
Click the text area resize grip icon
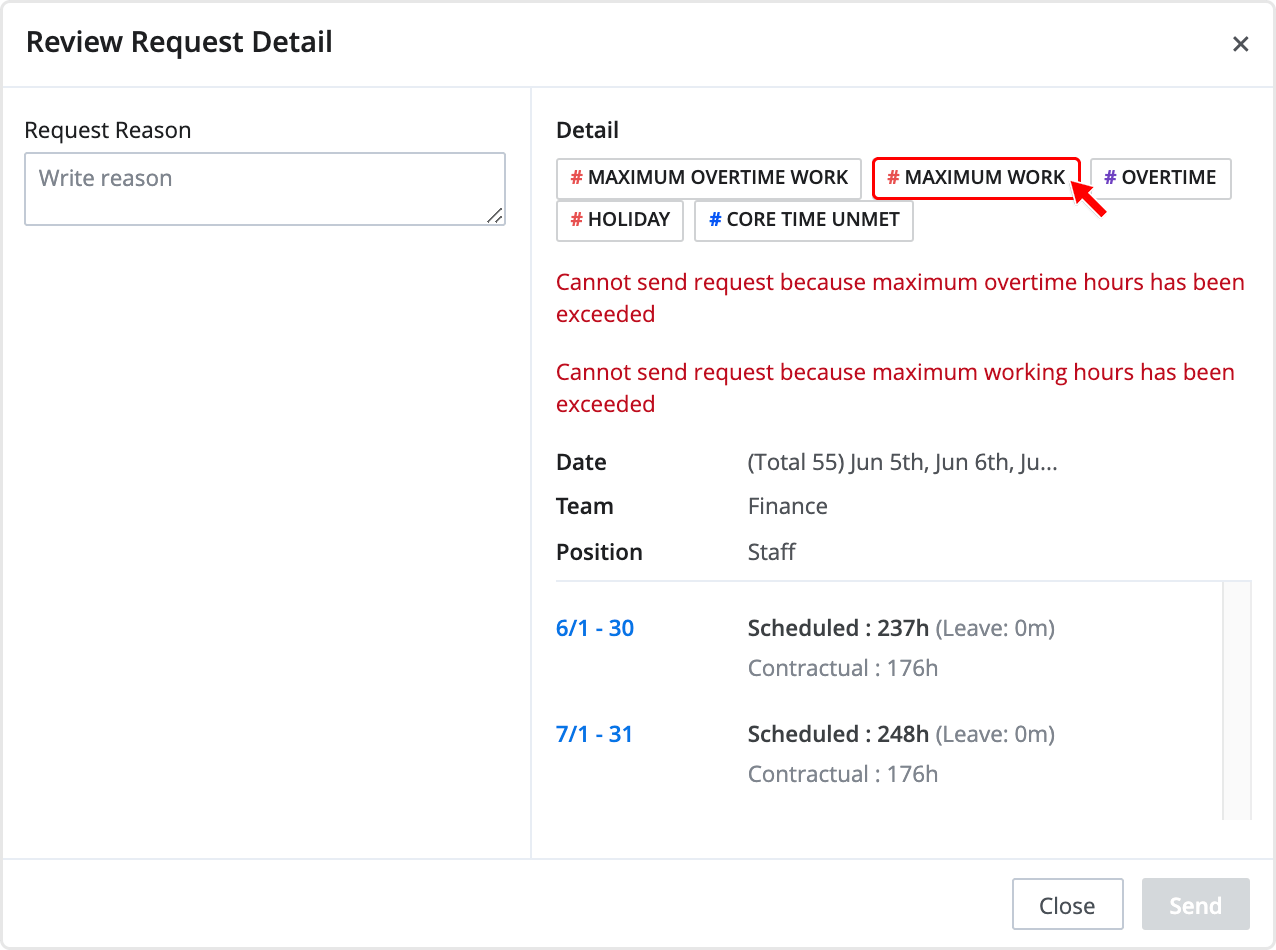pyautogui.click(x=495, y=215)
